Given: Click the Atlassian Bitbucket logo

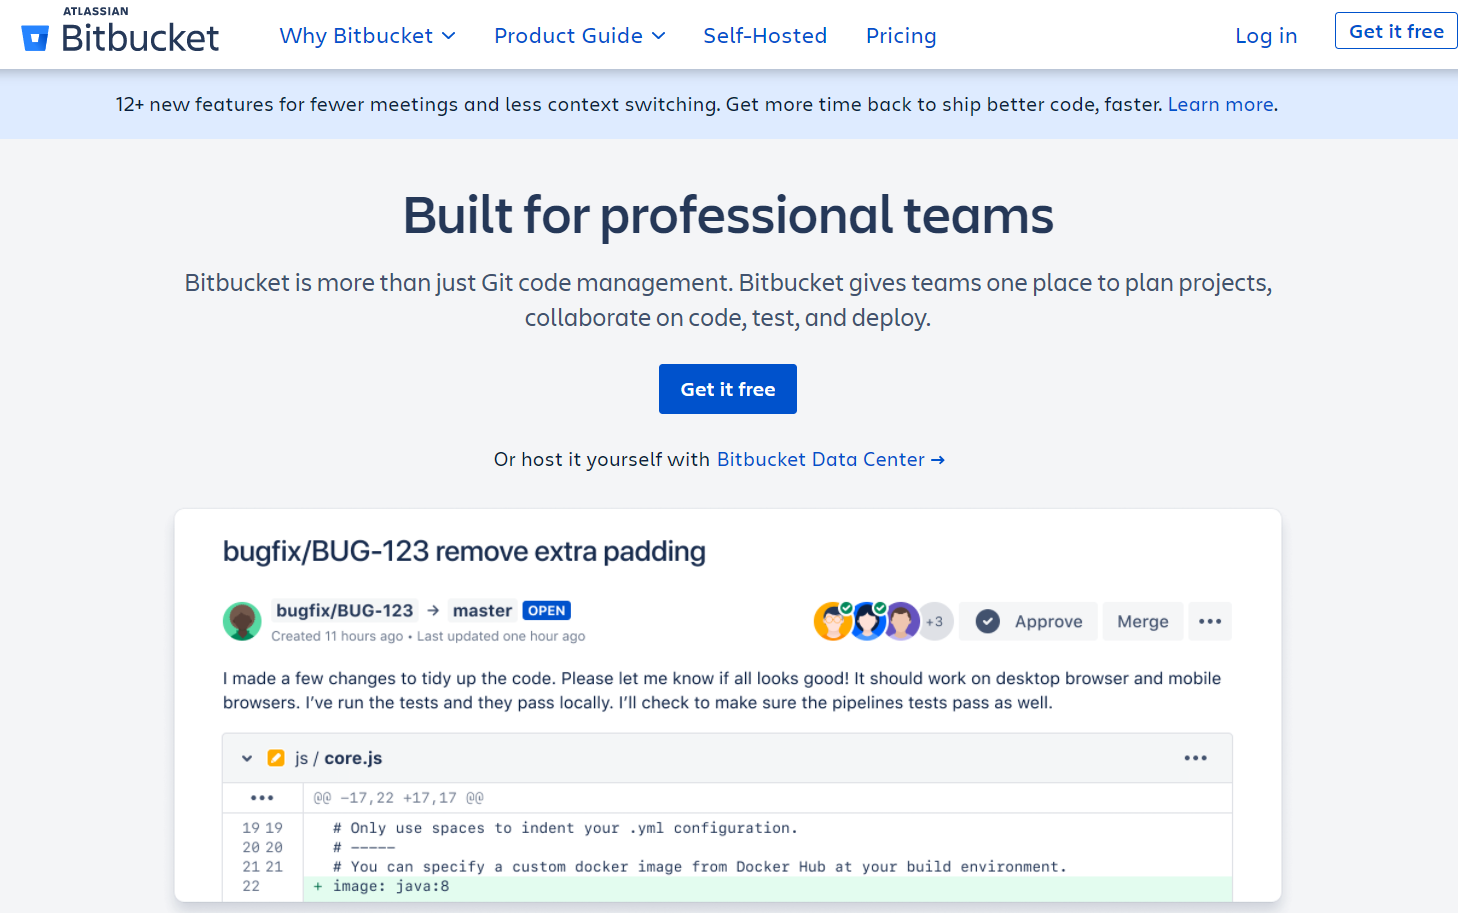Looking at the screenshot, I should (x=120, y=31).
